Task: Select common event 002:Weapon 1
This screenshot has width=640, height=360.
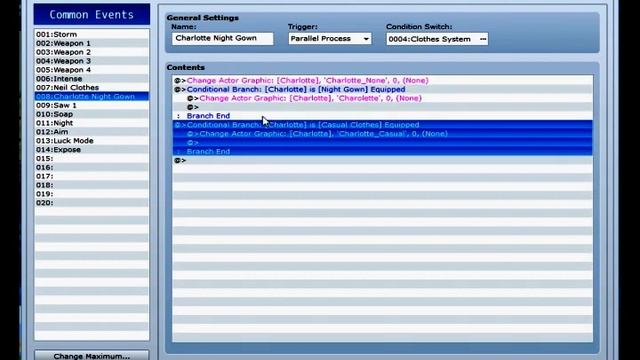Action: tap(92, 43)
